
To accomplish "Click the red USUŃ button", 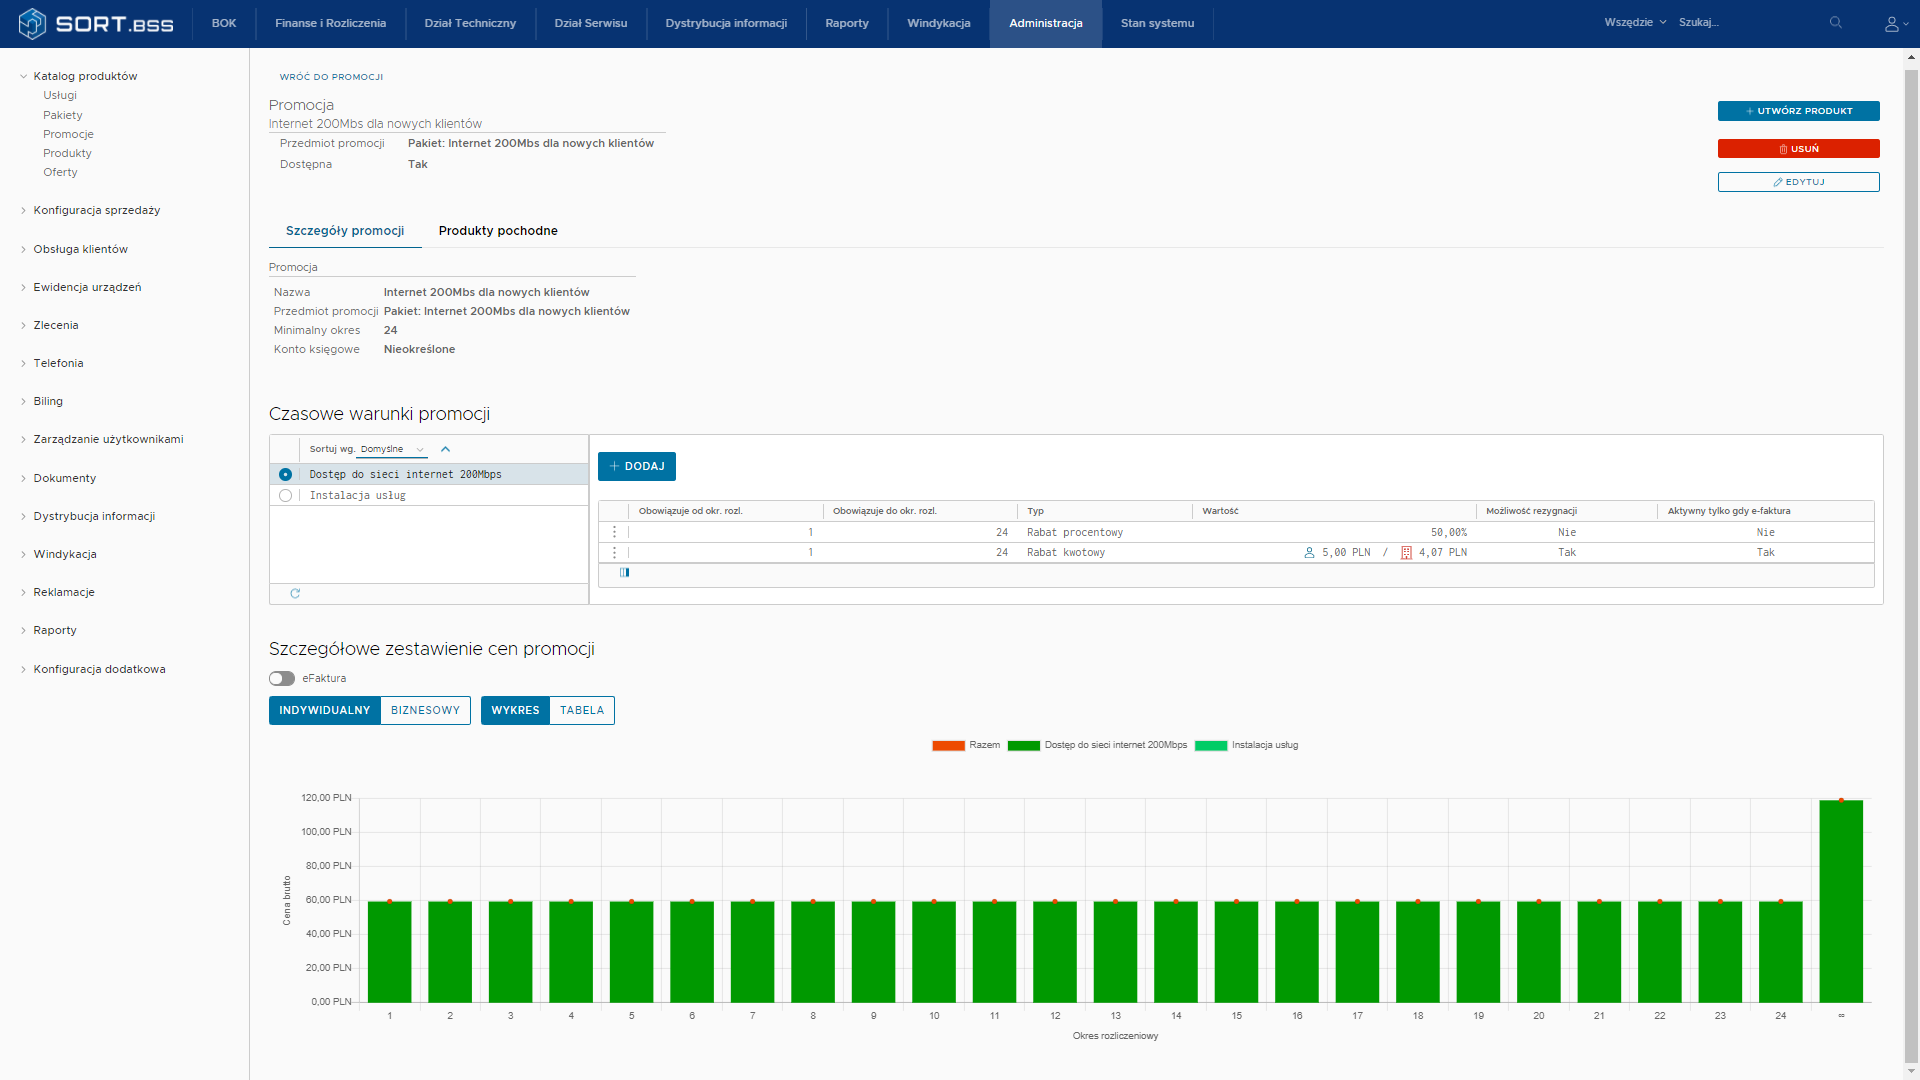I will [x=1798, y=149].
